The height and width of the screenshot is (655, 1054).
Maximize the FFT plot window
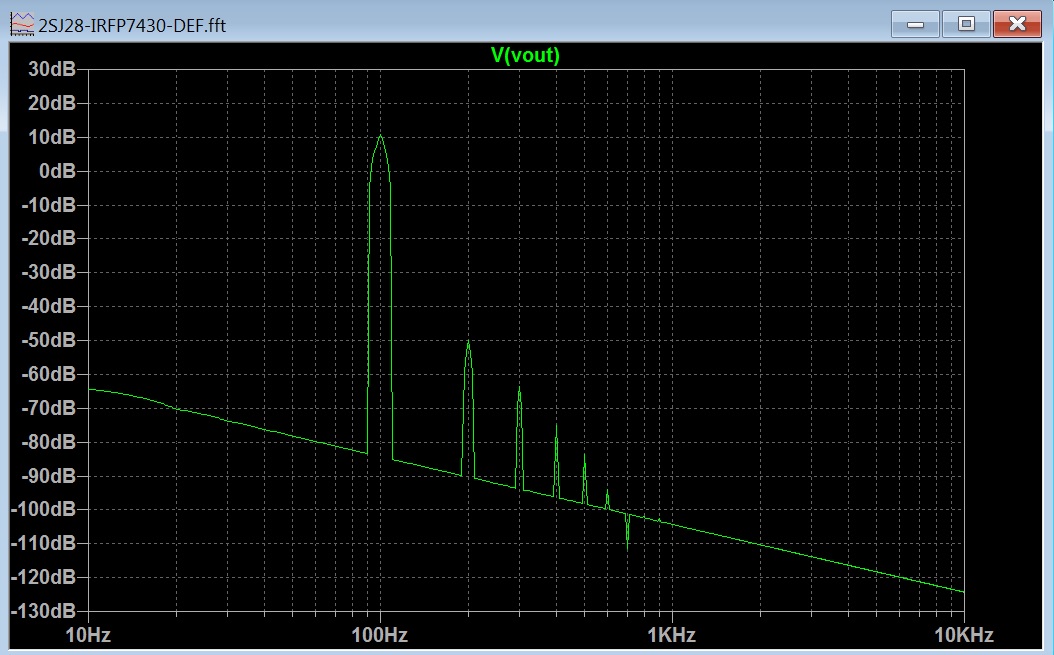point(966,25)
